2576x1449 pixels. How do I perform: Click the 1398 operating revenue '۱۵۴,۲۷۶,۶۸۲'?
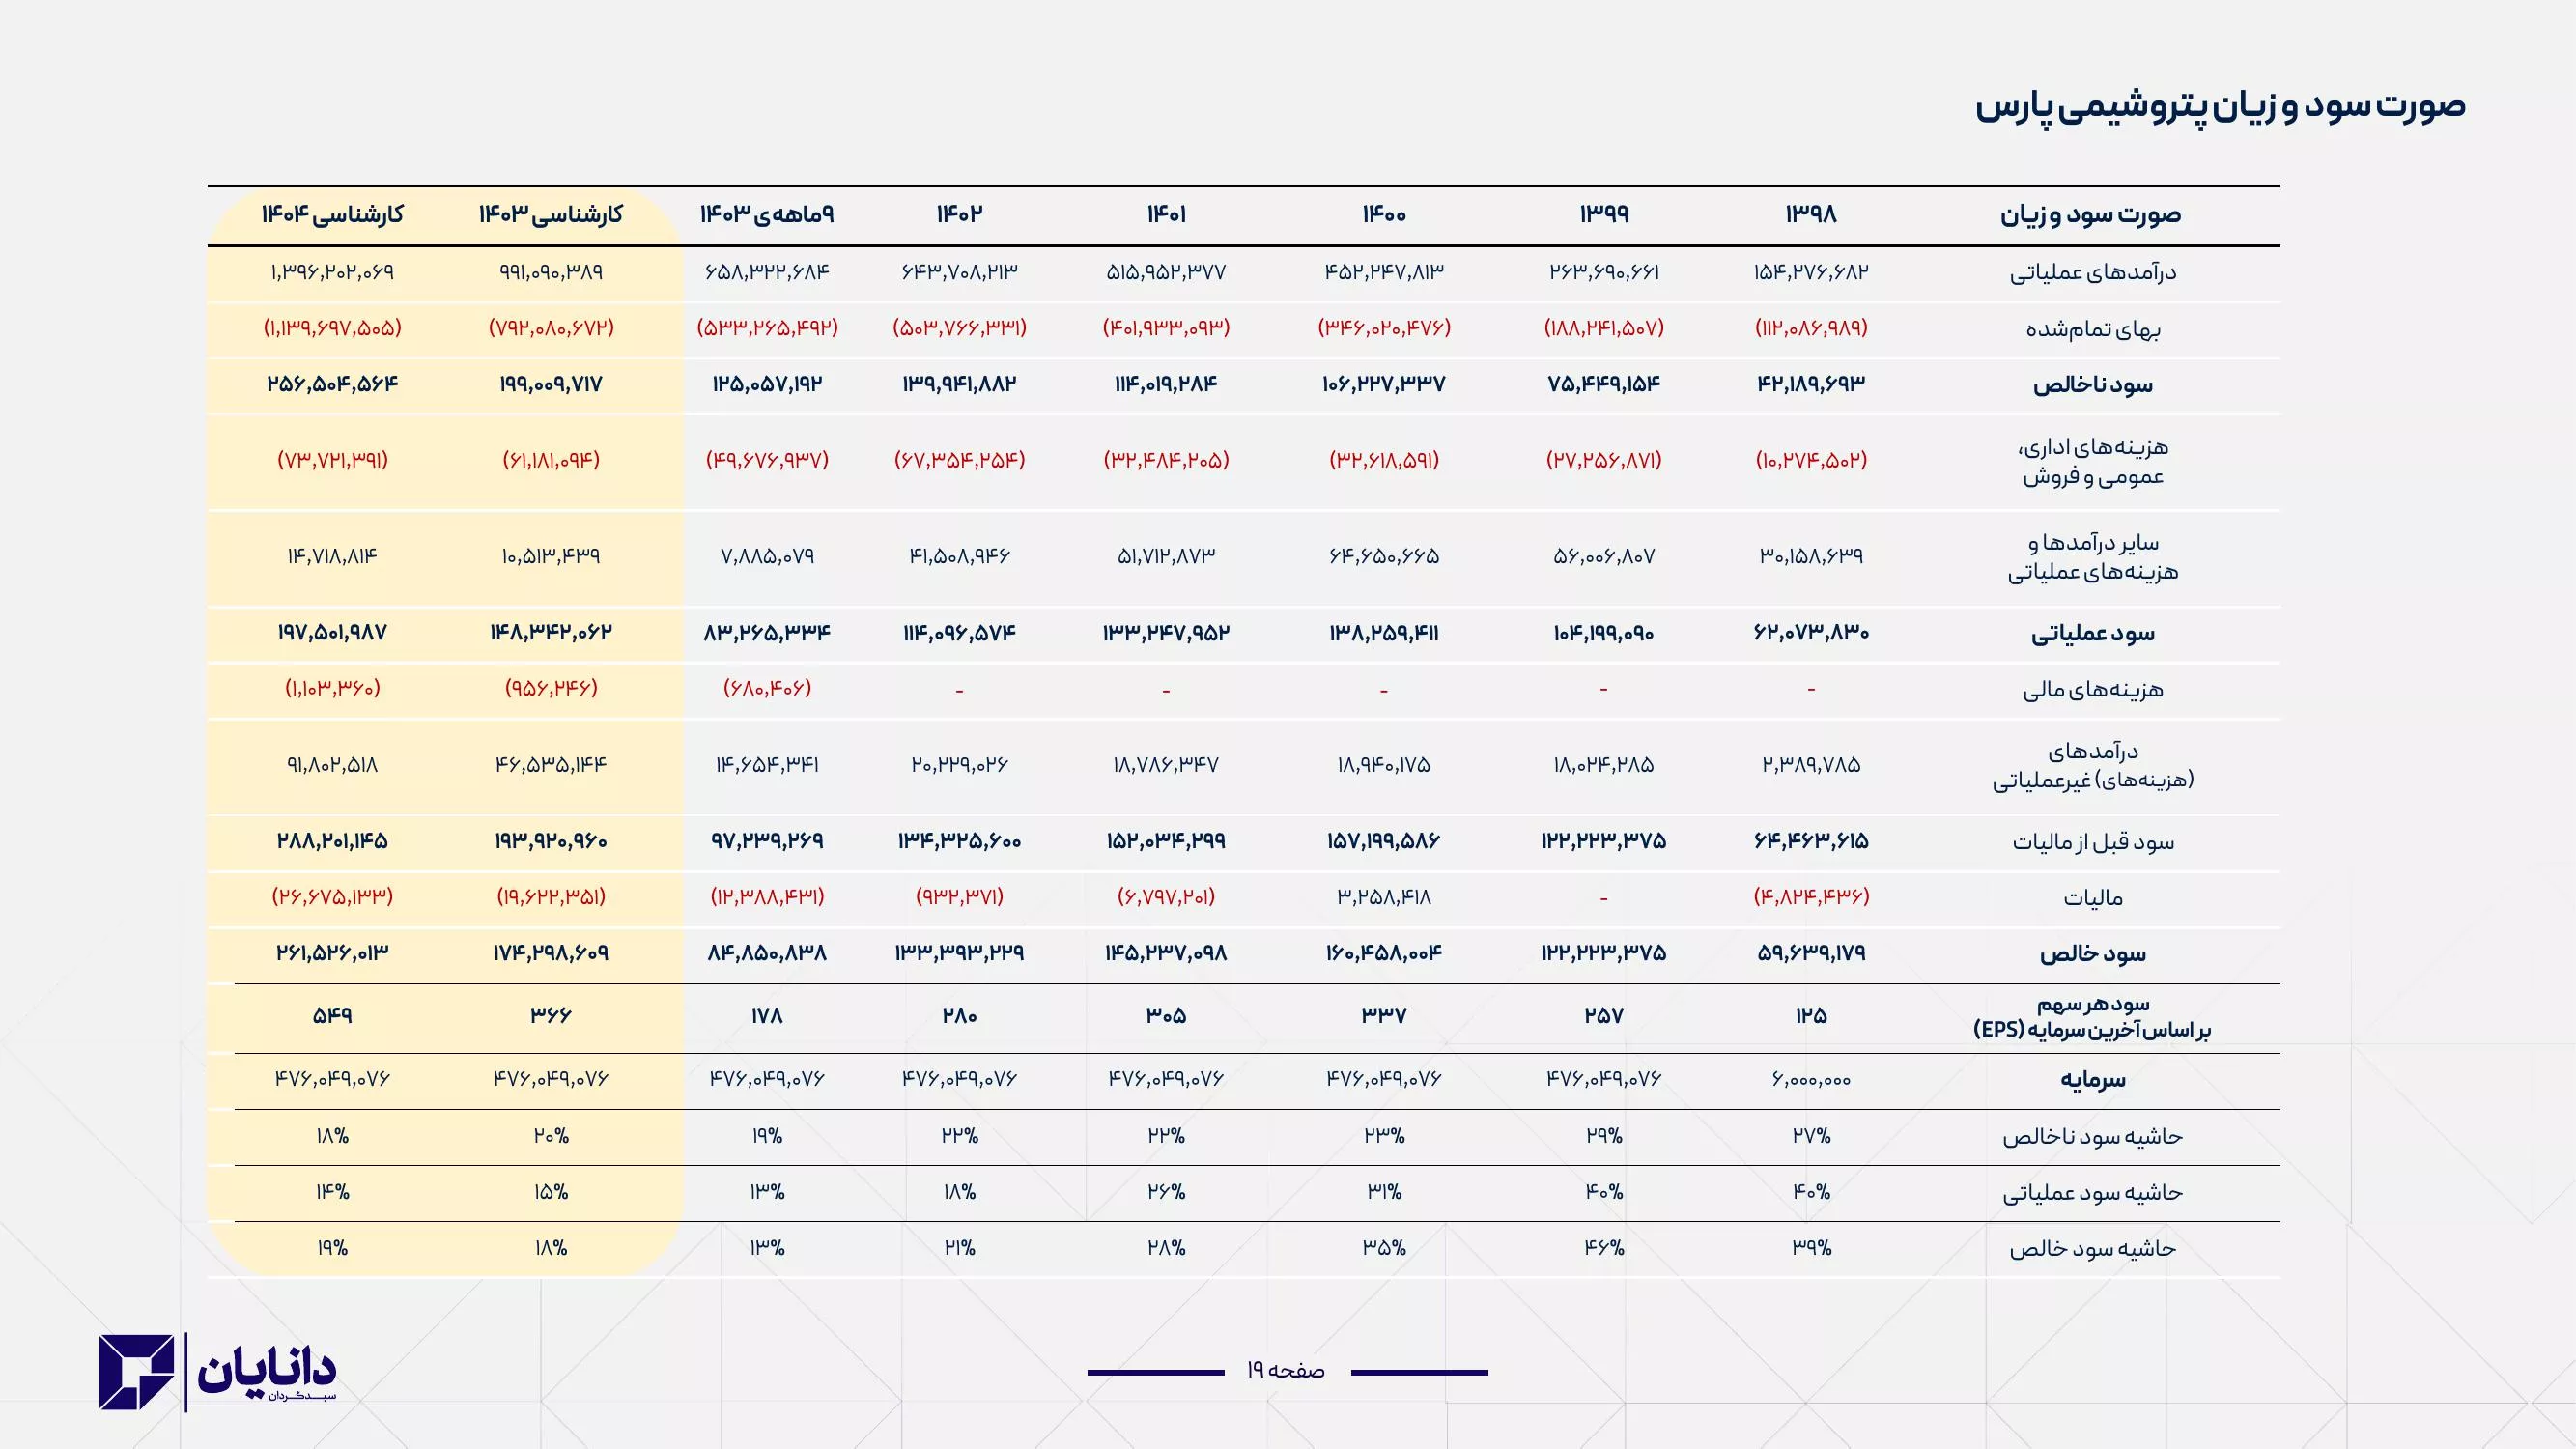tap(1811, 272)
